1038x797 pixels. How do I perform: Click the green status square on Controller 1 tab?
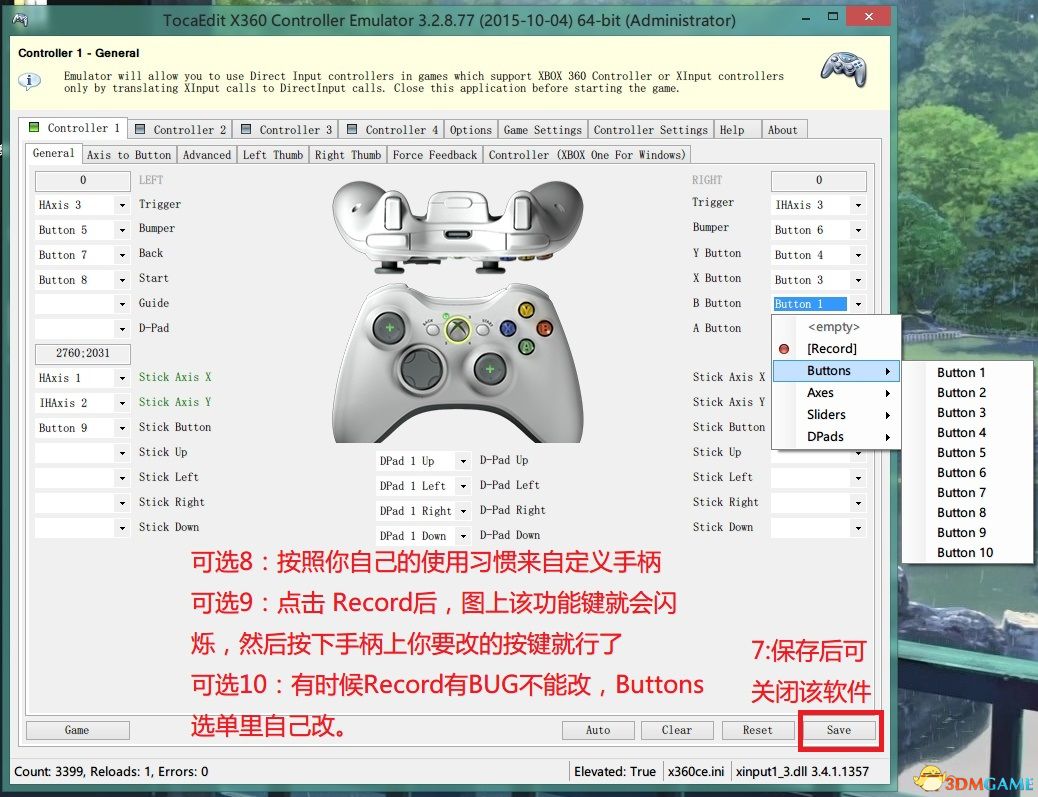[x=34, y=127]
